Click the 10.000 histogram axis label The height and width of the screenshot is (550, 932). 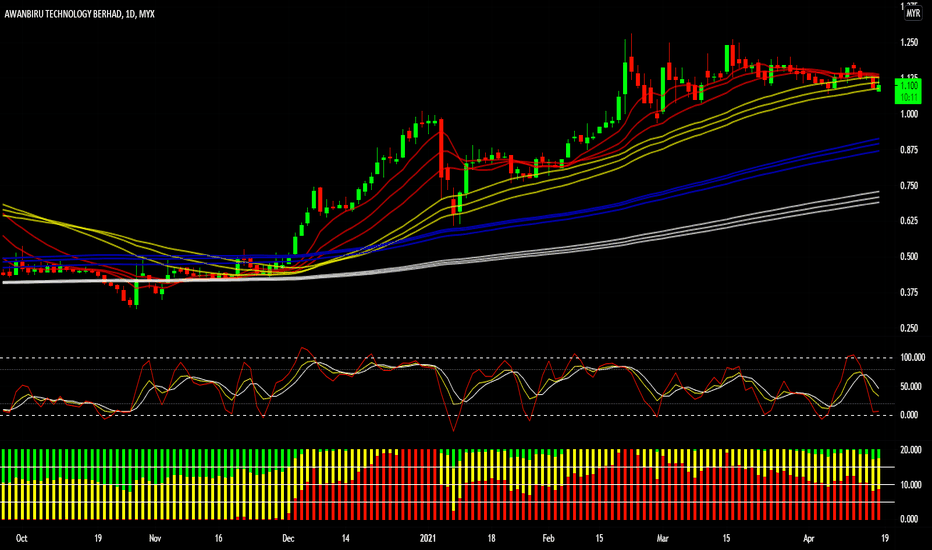tap(911, 485)
